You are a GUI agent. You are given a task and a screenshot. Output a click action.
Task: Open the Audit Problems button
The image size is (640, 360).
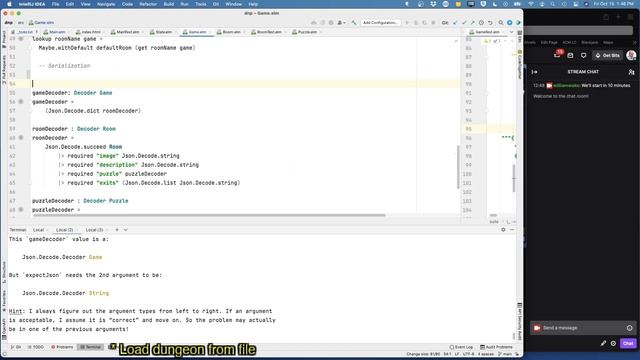point(496,347)
